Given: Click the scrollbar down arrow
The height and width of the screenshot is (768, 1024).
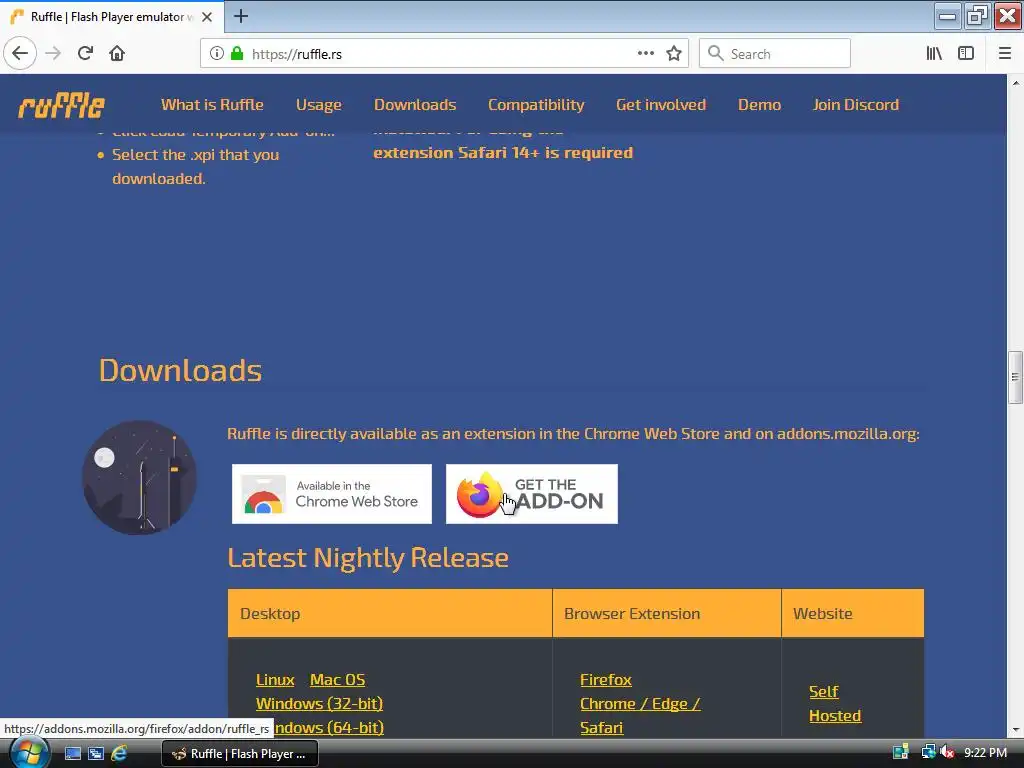Looking at the screenshot, I should tap(1016, 729).
